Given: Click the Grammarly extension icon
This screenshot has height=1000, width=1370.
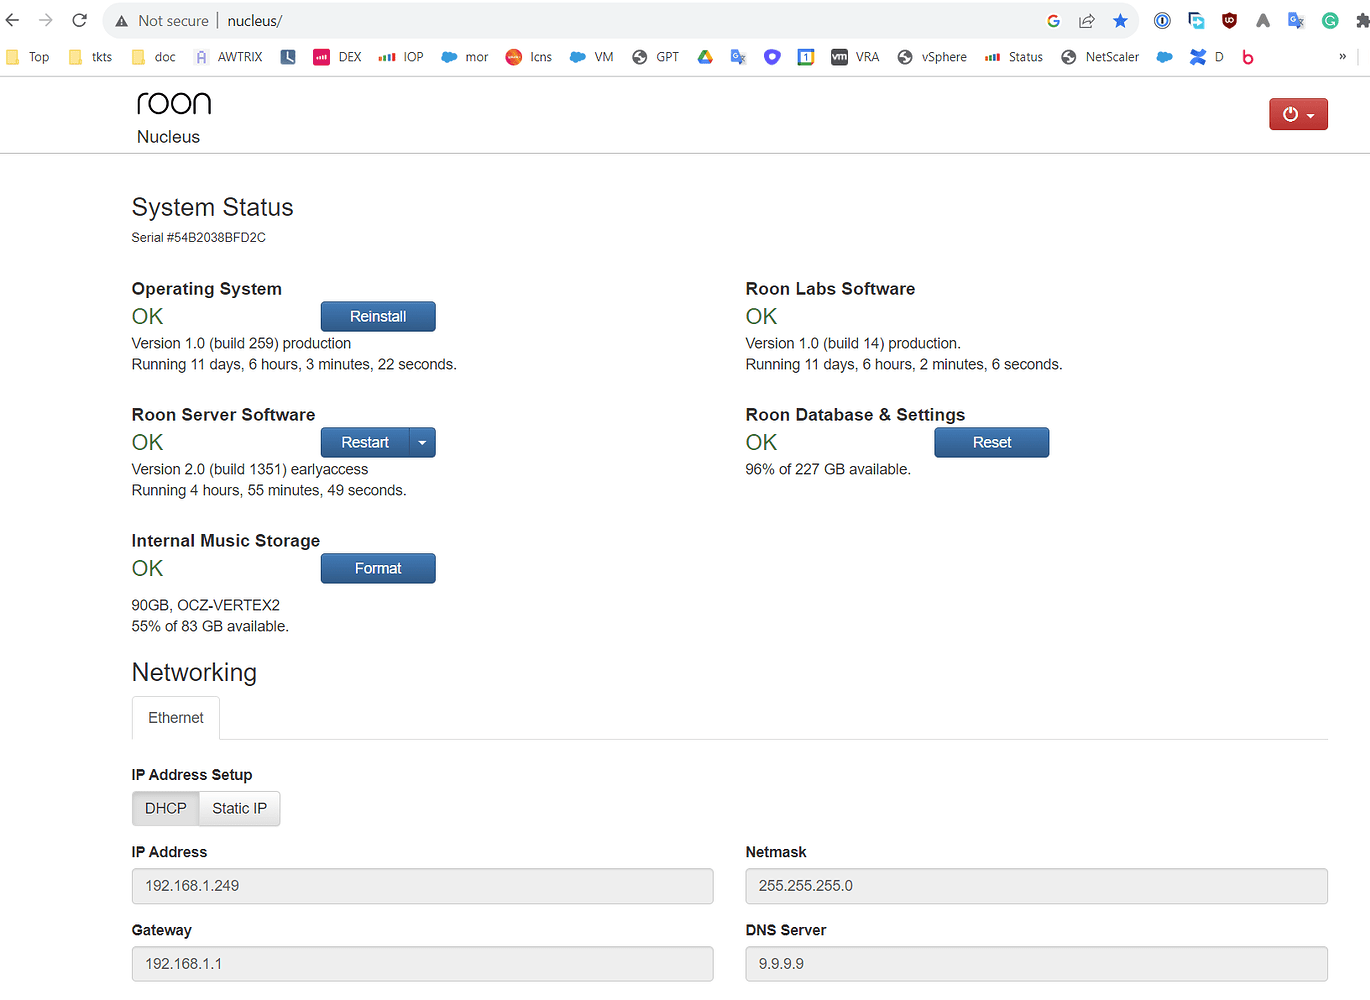Looking at the screenshot, I should 1329,20.
